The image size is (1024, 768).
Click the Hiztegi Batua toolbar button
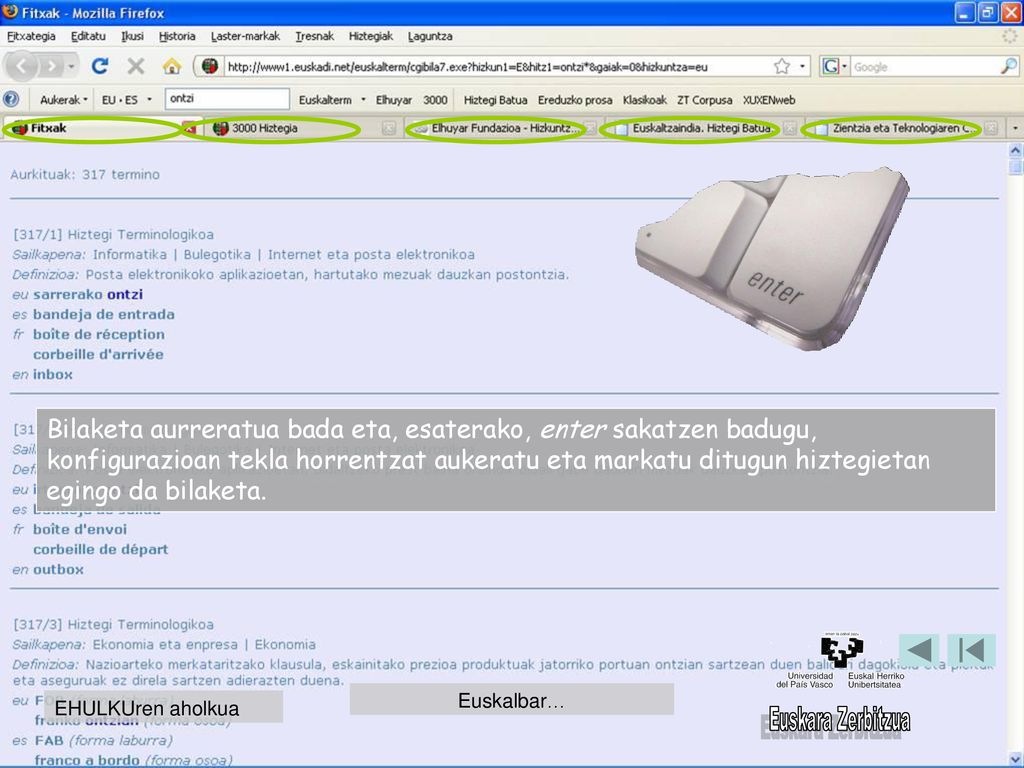[495, 100]
